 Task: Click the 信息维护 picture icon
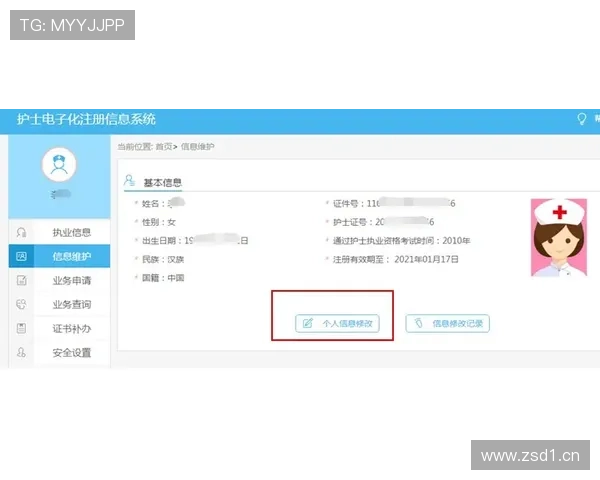click(x=21, y=256)
